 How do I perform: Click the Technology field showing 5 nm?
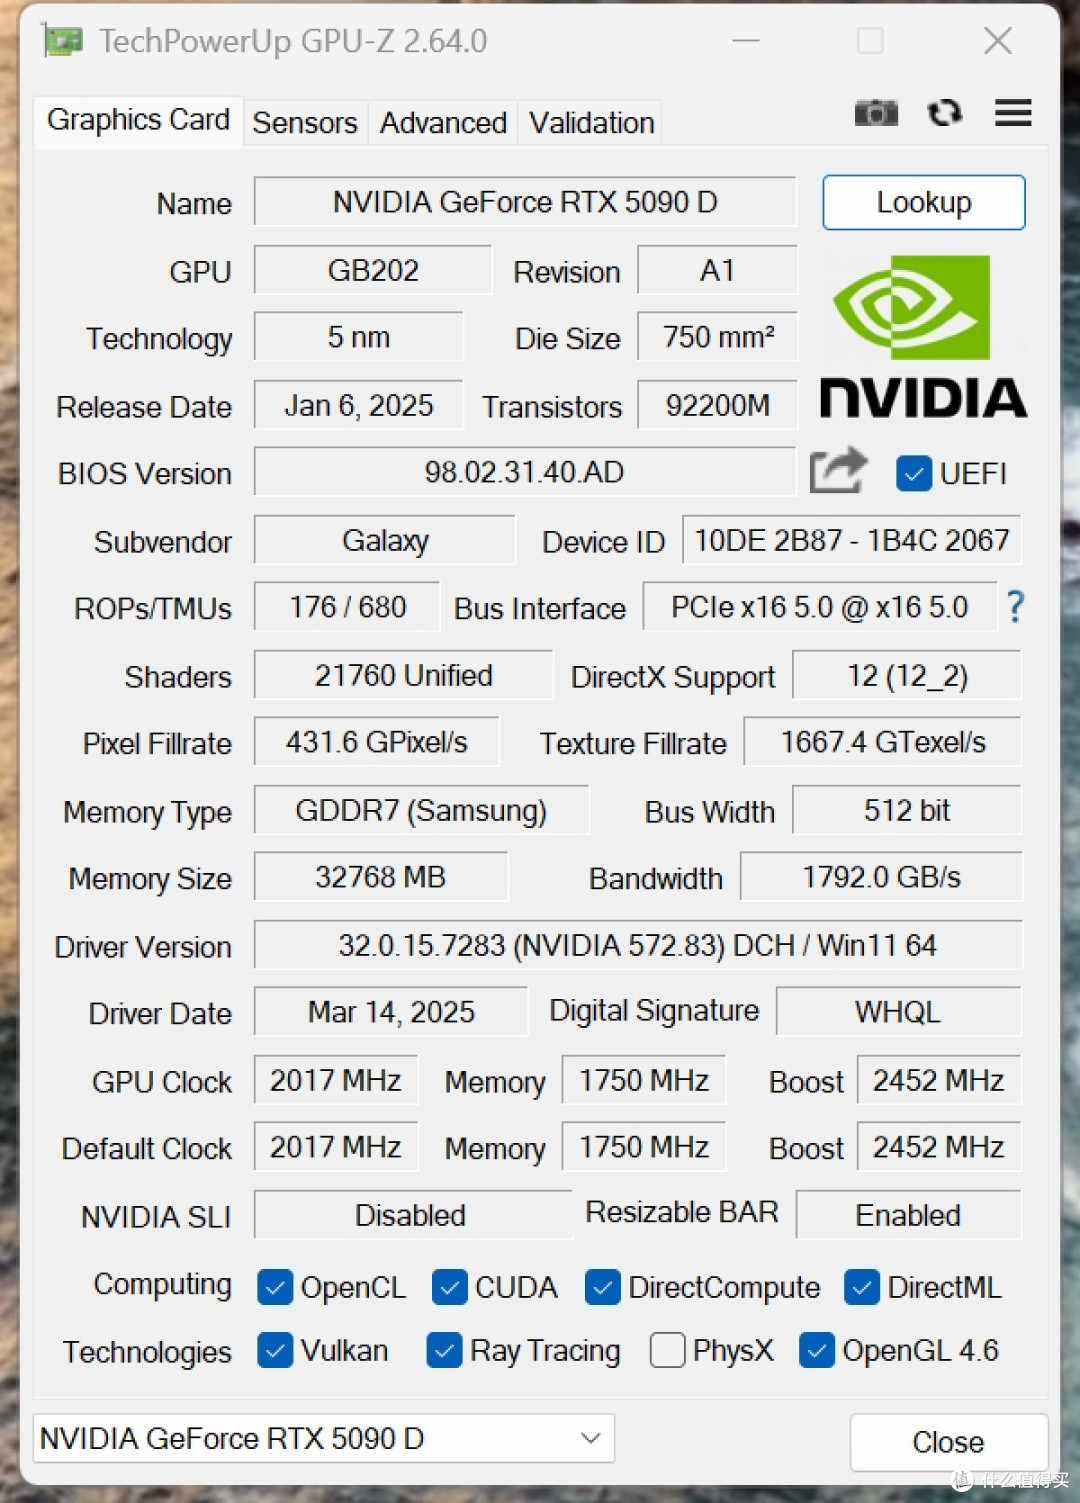pyautogui.click(x=359, y=337)
